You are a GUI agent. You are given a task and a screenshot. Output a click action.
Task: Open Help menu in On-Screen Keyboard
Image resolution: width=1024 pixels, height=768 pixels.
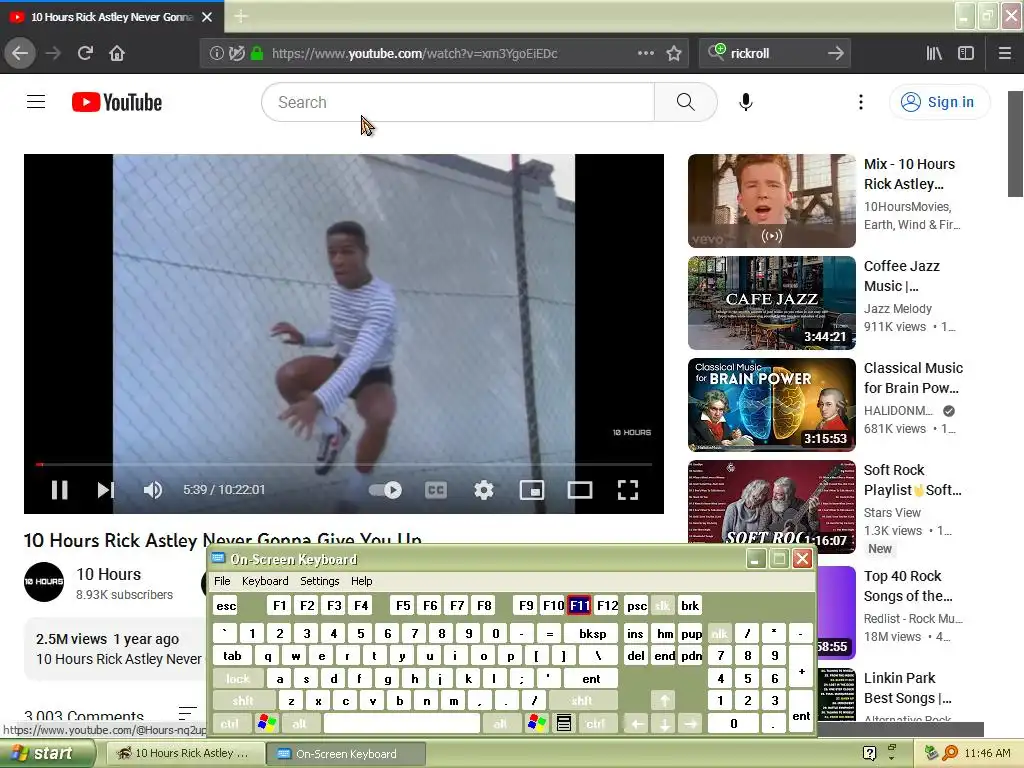[361, 581]
